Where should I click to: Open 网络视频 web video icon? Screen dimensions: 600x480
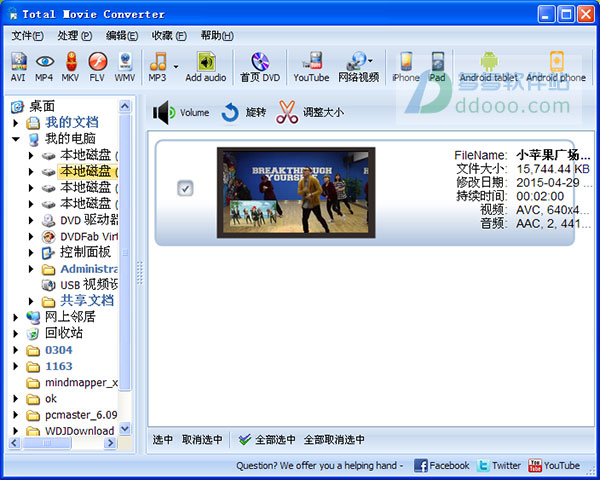[x=357, y=62]
